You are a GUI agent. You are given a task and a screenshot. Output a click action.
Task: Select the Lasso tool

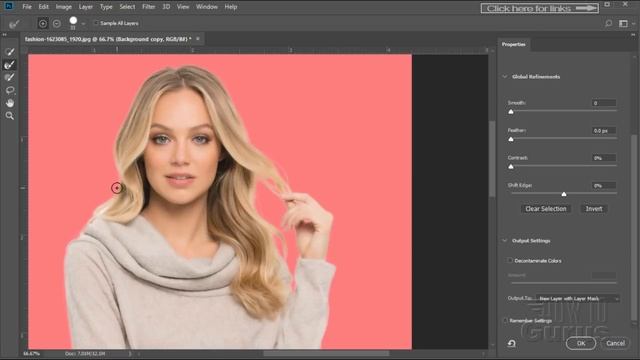(x=10, y=90)
